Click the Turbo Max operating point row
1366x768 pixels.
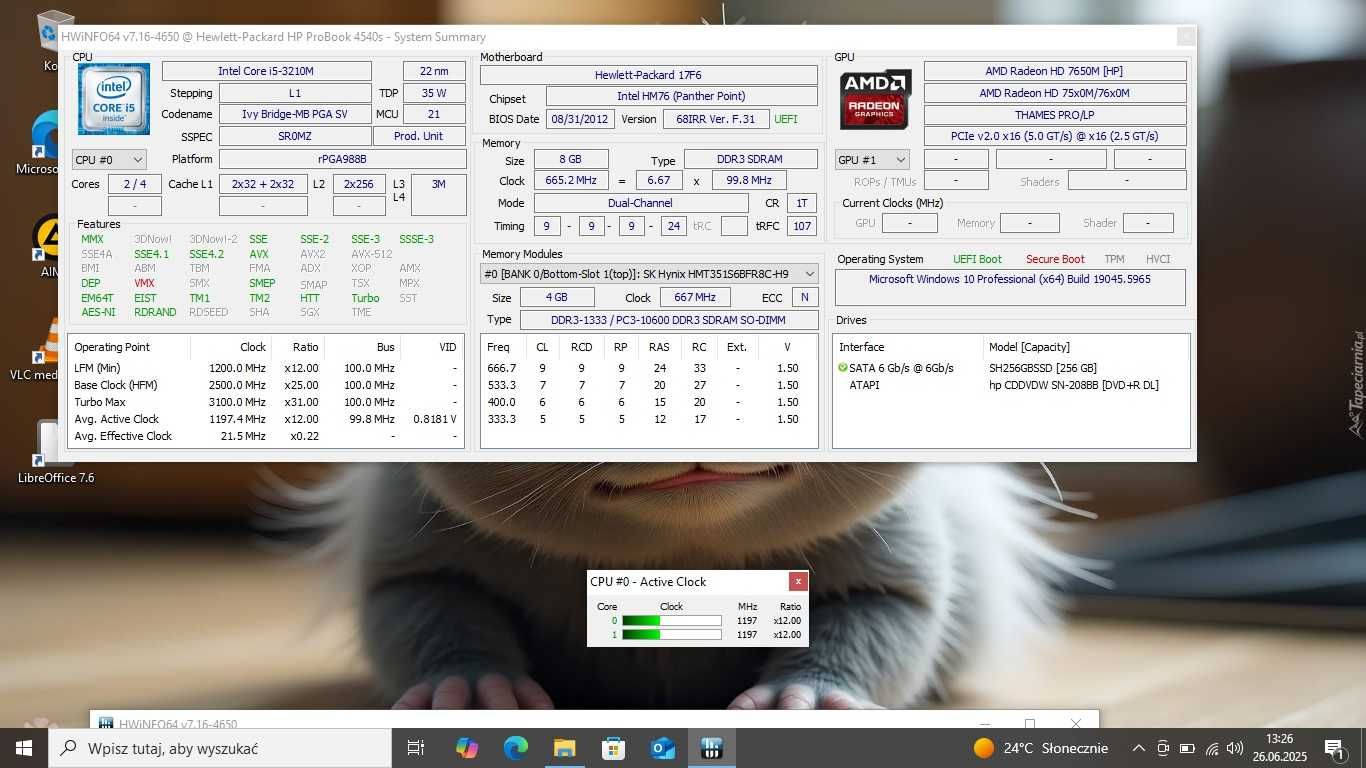(x=265, y=402)
